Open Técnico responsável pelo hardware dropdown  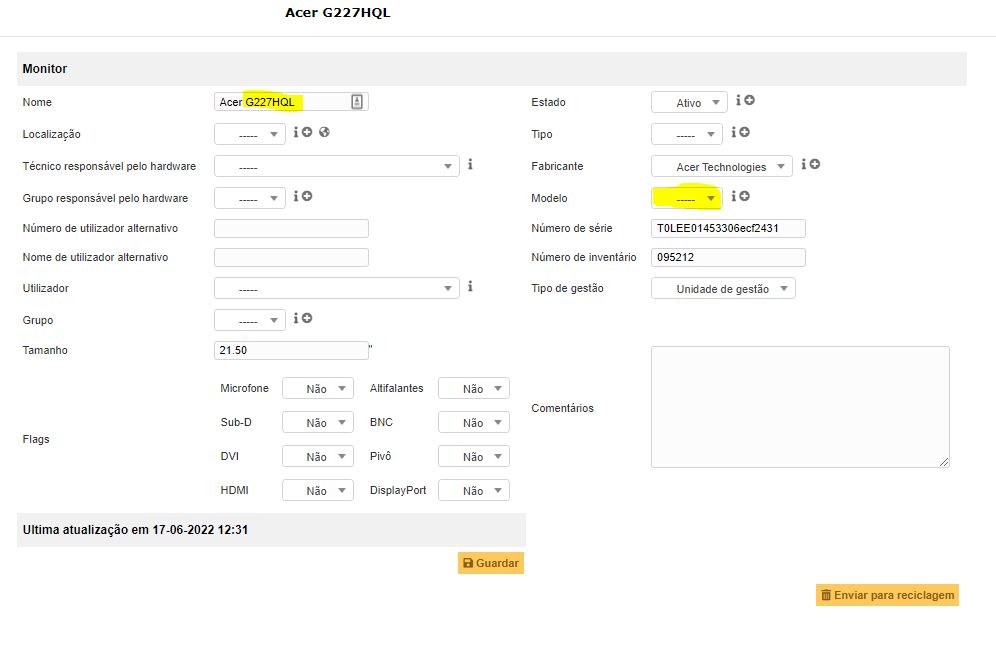(x=337, y=166)
